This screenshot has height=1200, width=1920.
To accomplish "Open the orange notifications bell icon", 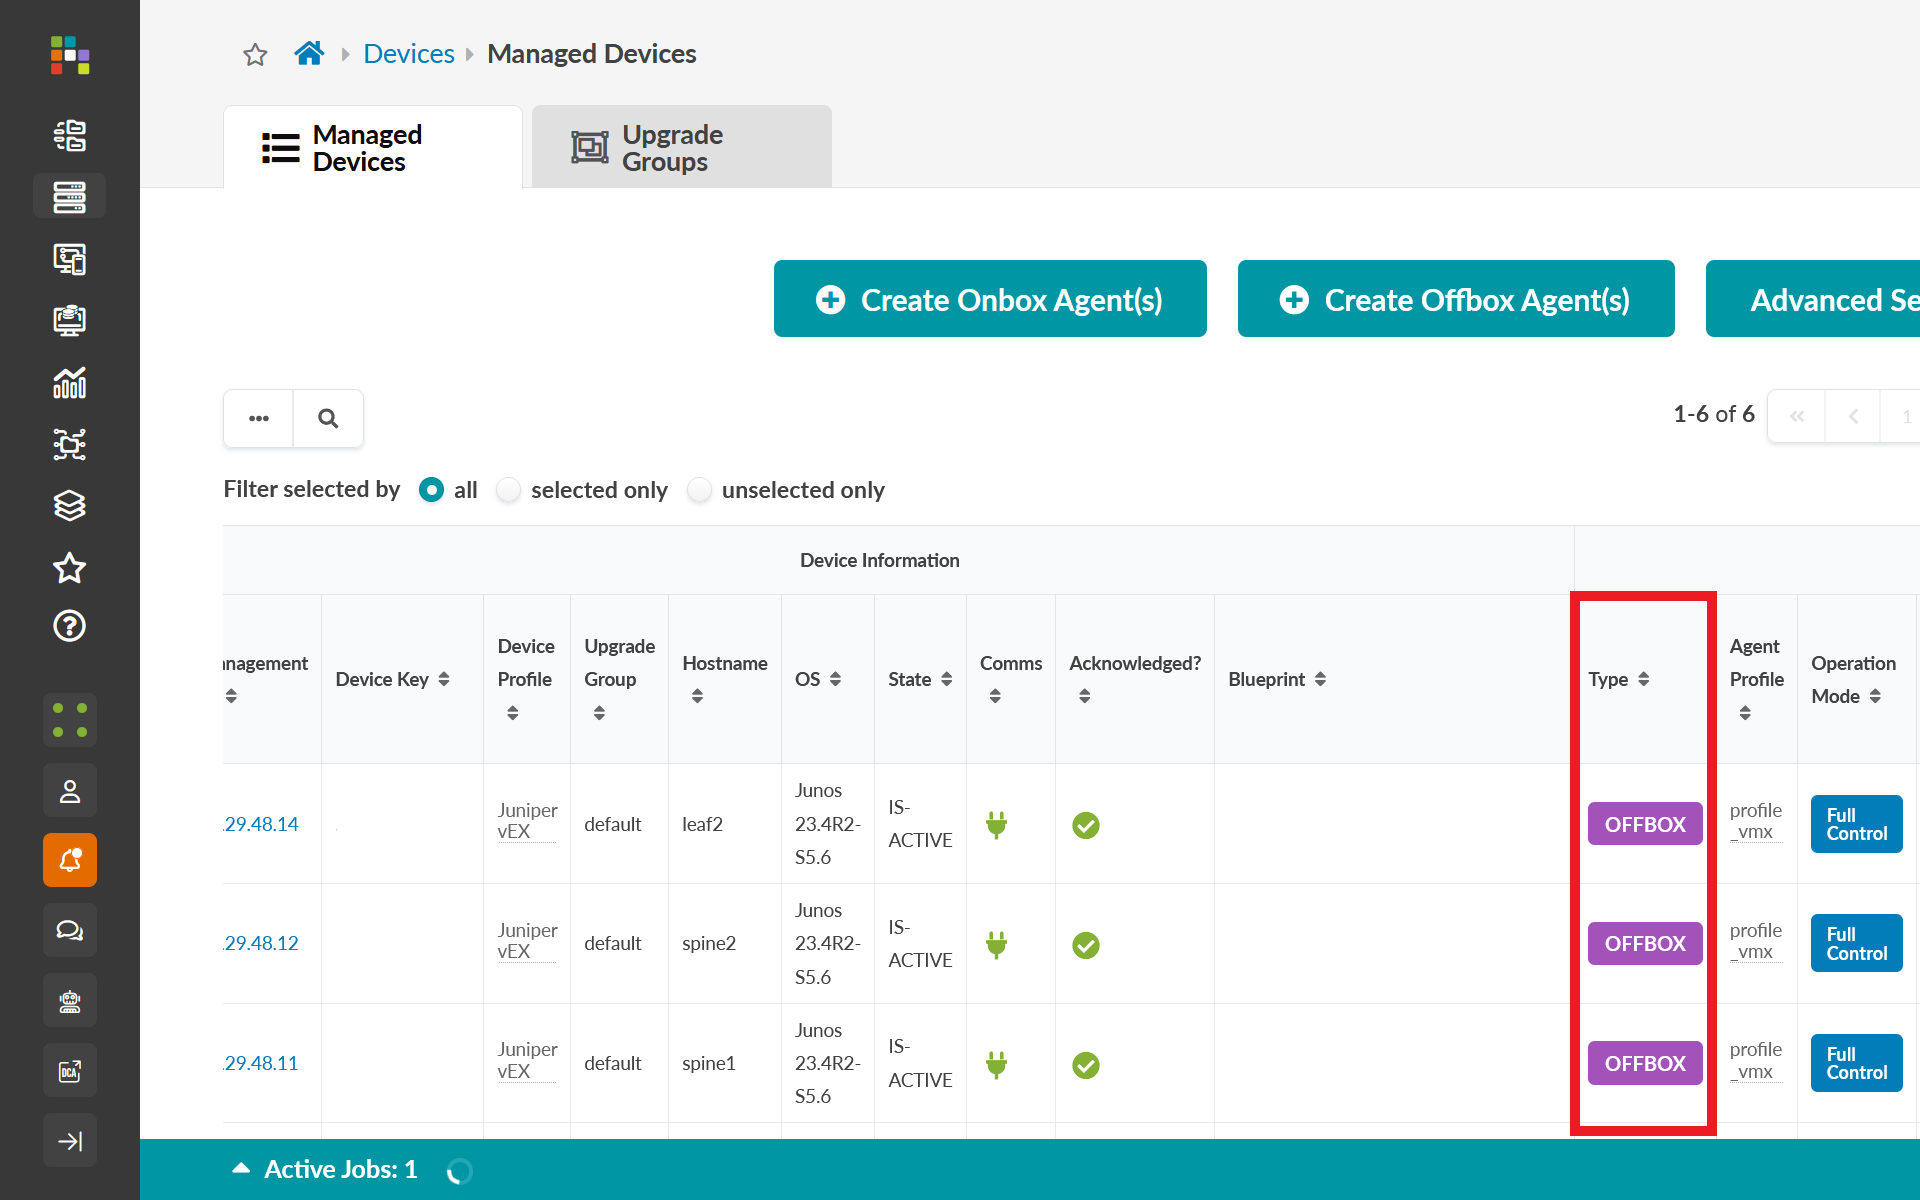I will click(x=69, y=860).
